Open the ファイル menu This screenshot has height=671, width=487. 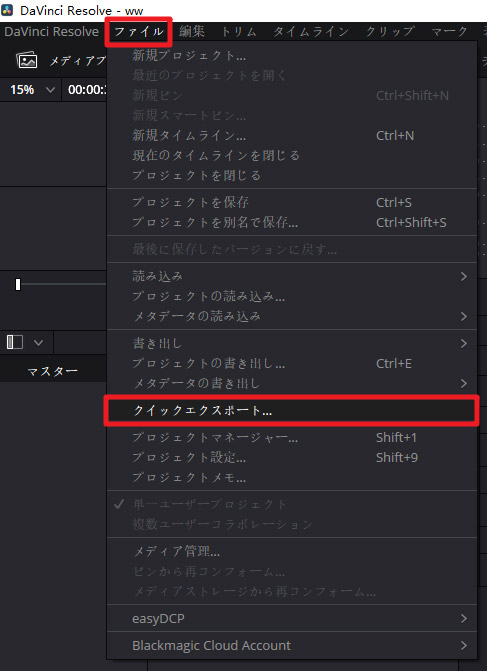(139, 32)
